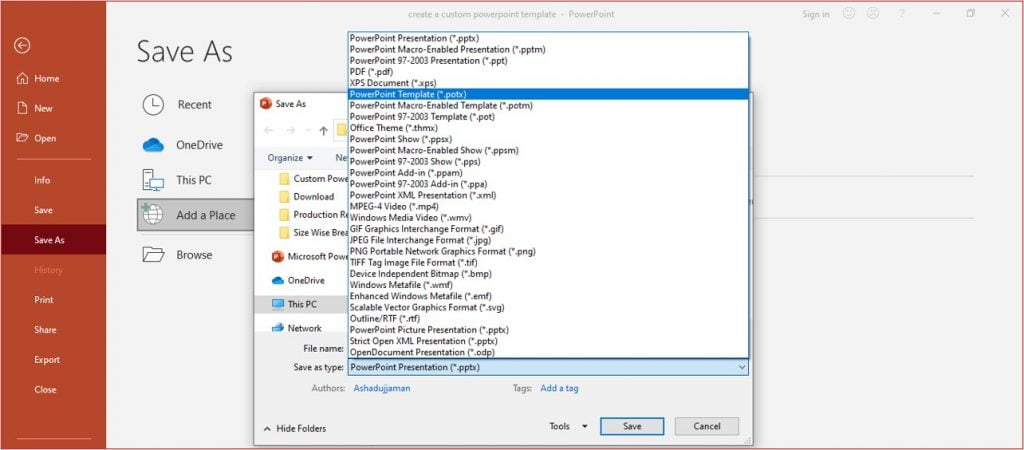1024x450 pixels.
Task: Open the Home page in the sidebar
Action: coord(38,78)
